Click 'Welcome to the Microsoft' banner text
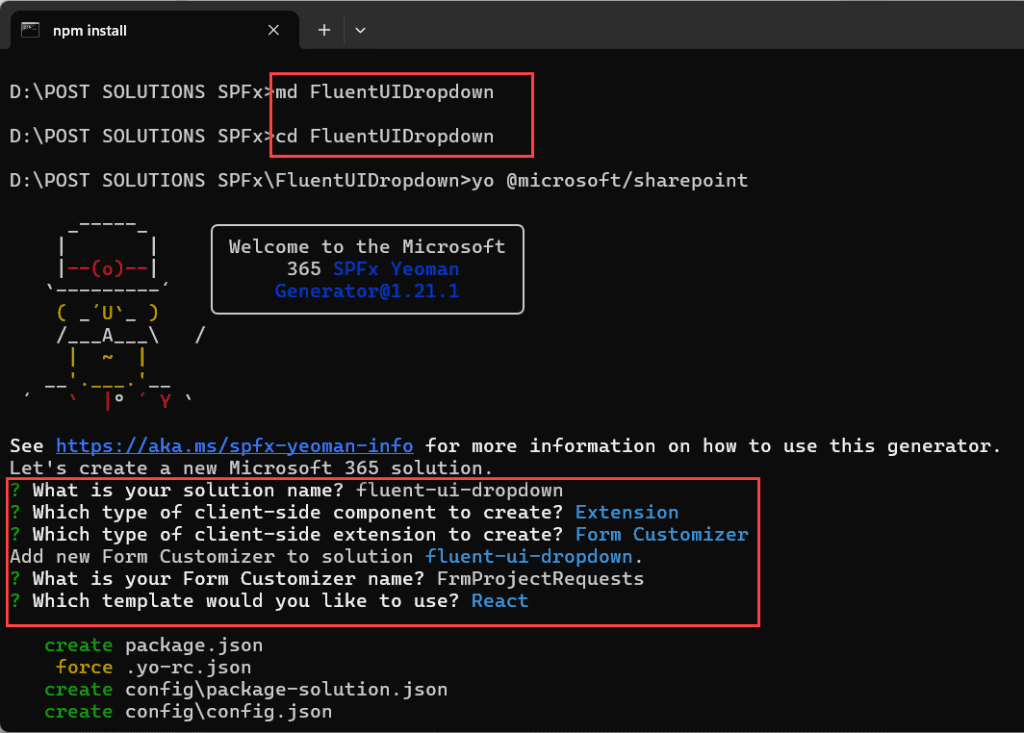The width and height of the screenshot is (1024, 733). pos(367,246)
